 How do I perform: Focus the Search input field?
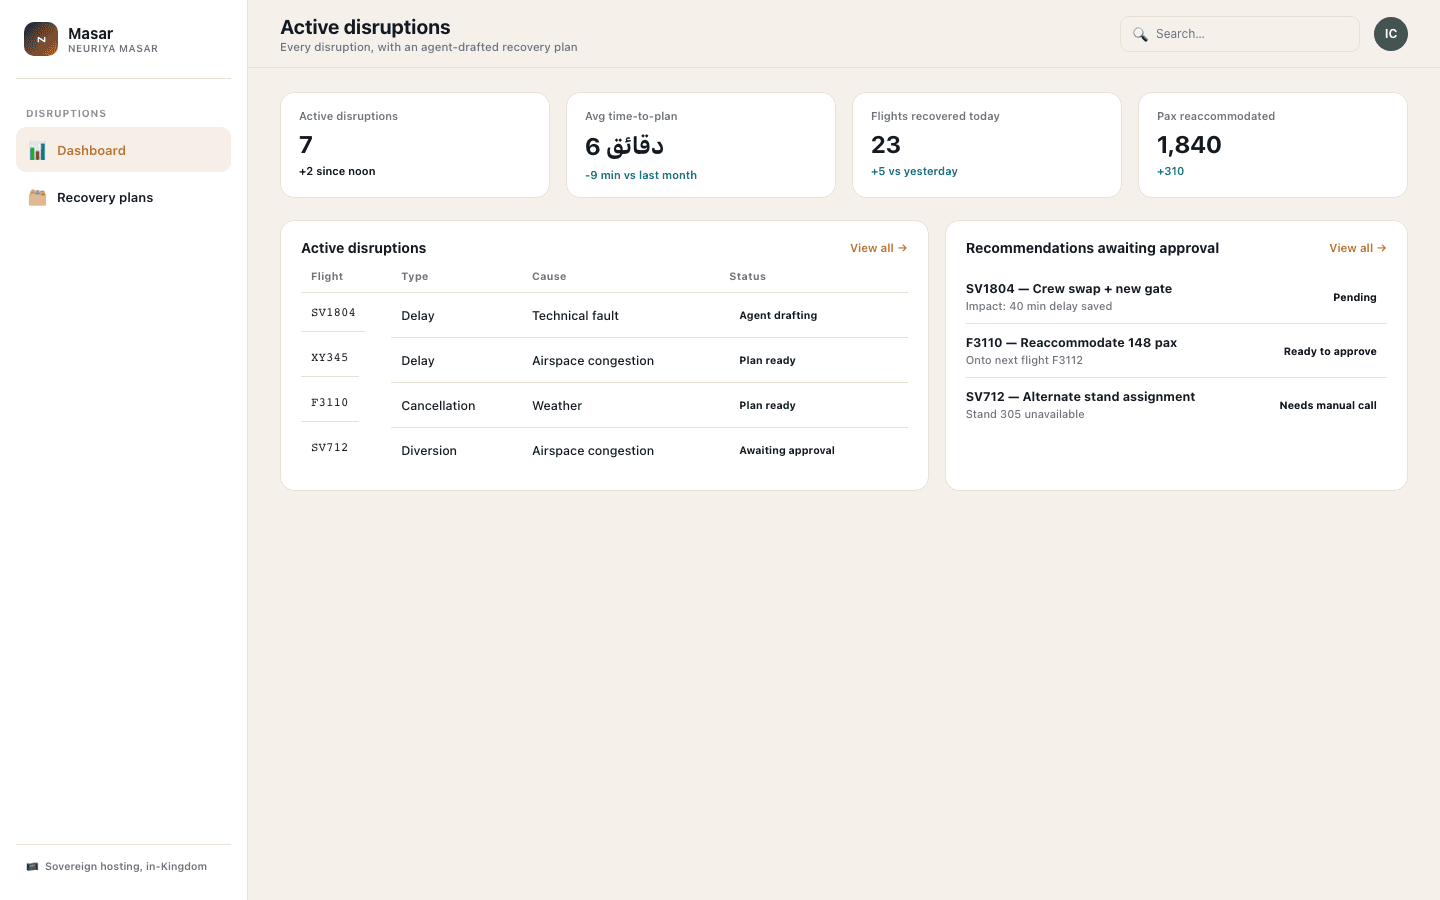click(x=1240, y=34)
